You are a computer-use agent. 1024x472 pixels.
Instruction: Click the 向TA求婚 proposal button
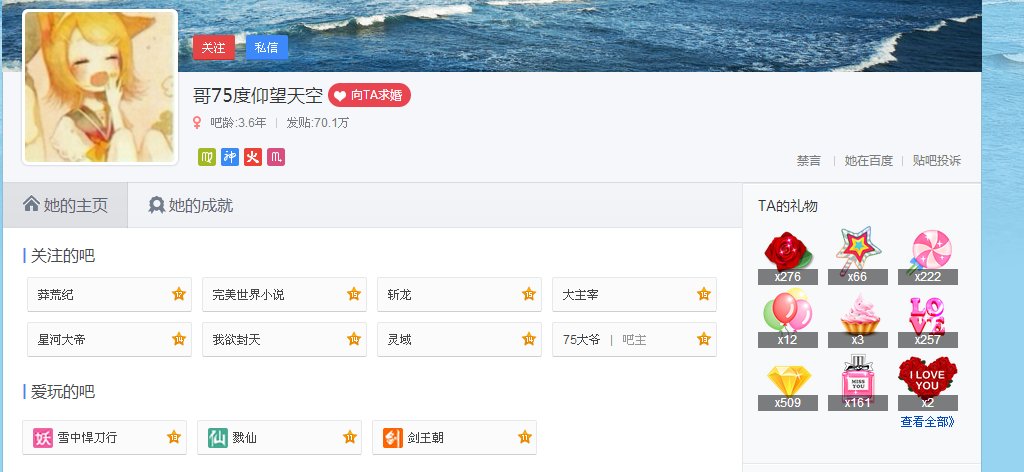[x=369, y=95]
